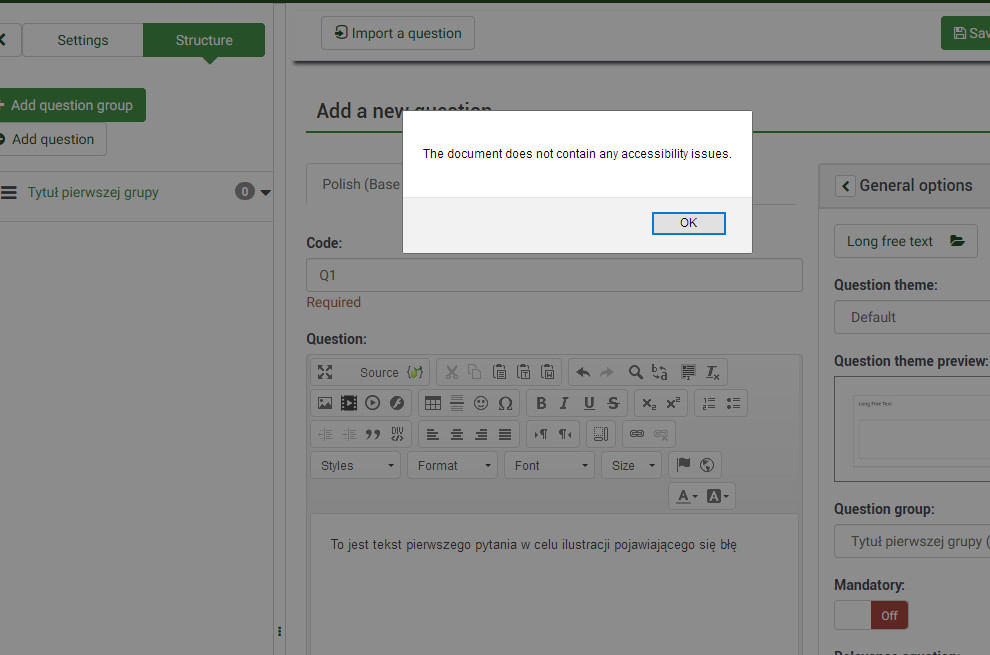
Task: Copy the selection using the copy icon
Action: [x=475, y=372]
